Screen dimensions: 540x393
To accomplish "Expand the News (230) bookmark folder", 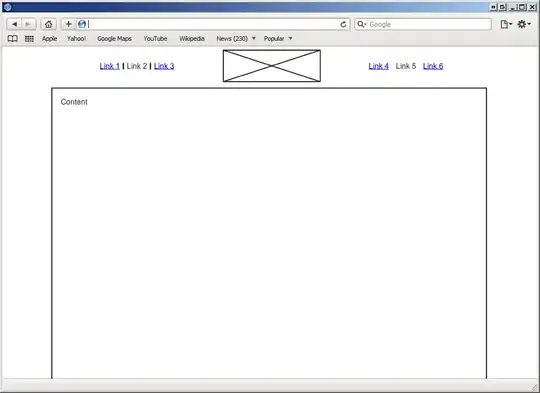I will pyautogui.click(x=236, y=39).
